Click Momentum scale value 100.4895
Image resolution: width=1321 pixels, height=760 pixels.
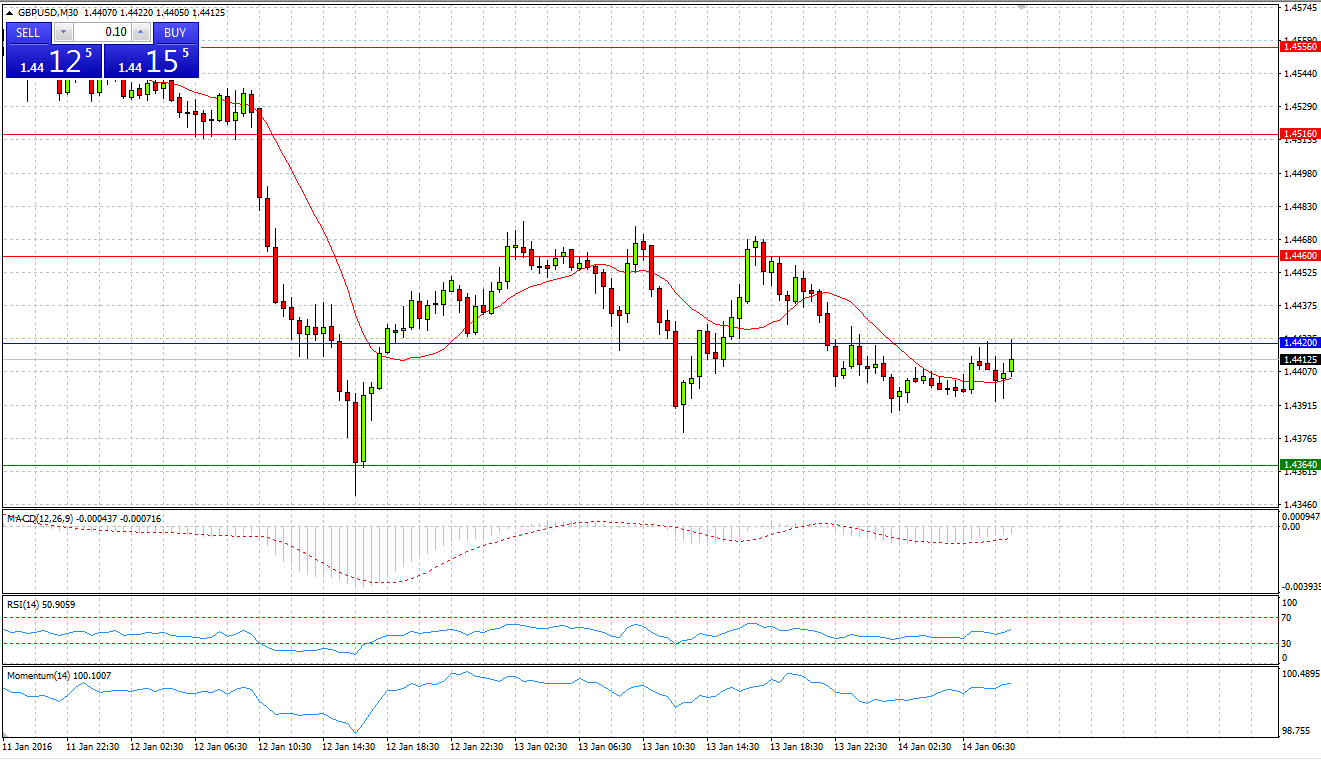tap(1299, 674)
